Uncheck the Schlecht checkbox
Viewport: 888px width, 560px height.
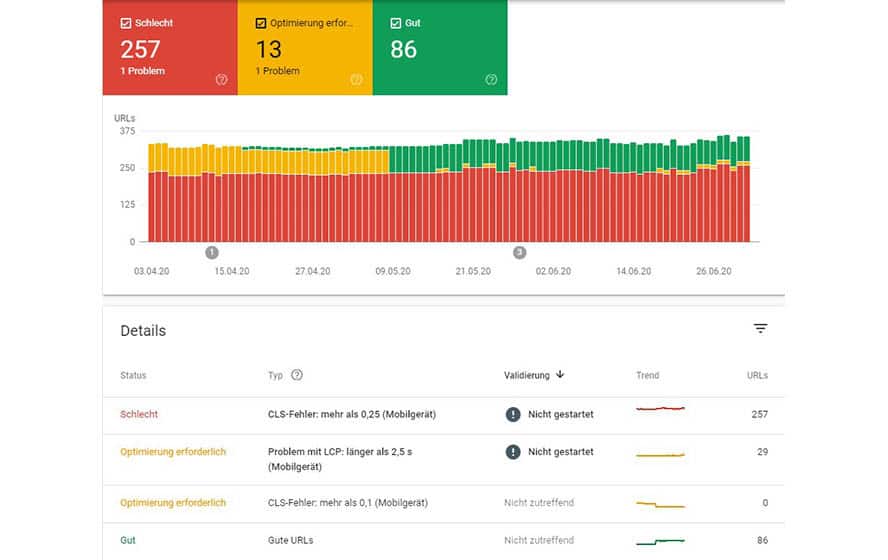pyautogui.click(x=126, y=23)
